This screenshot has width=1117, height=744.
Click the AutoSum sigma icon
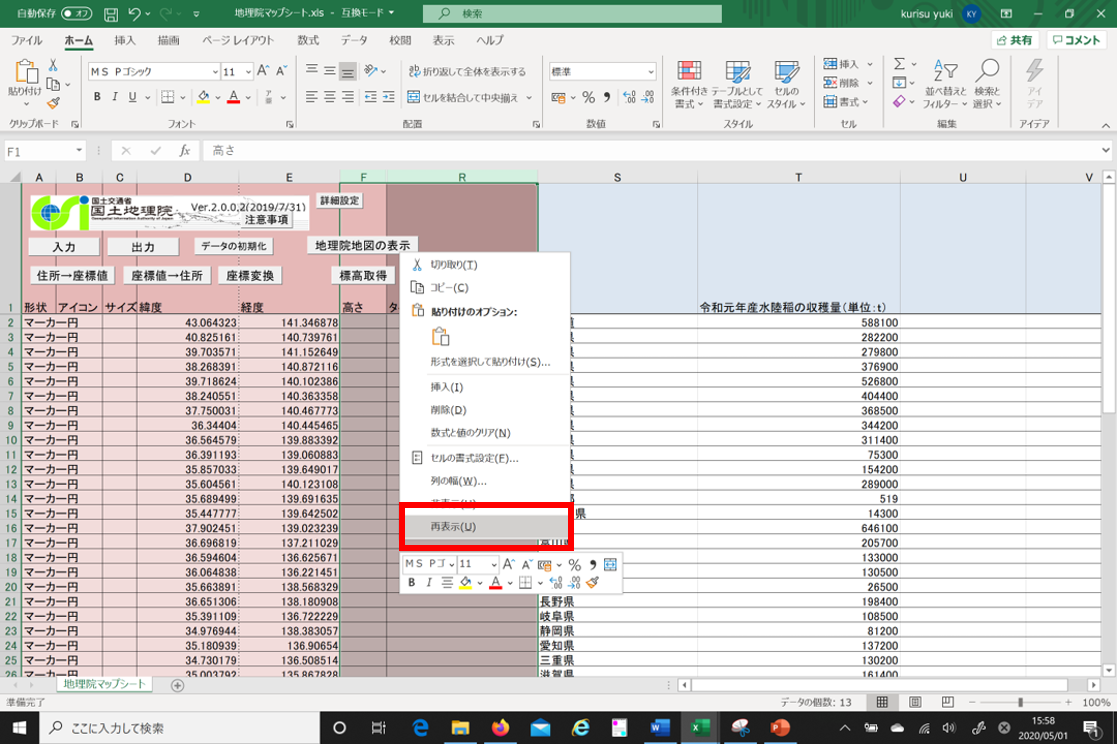point(900,64)
